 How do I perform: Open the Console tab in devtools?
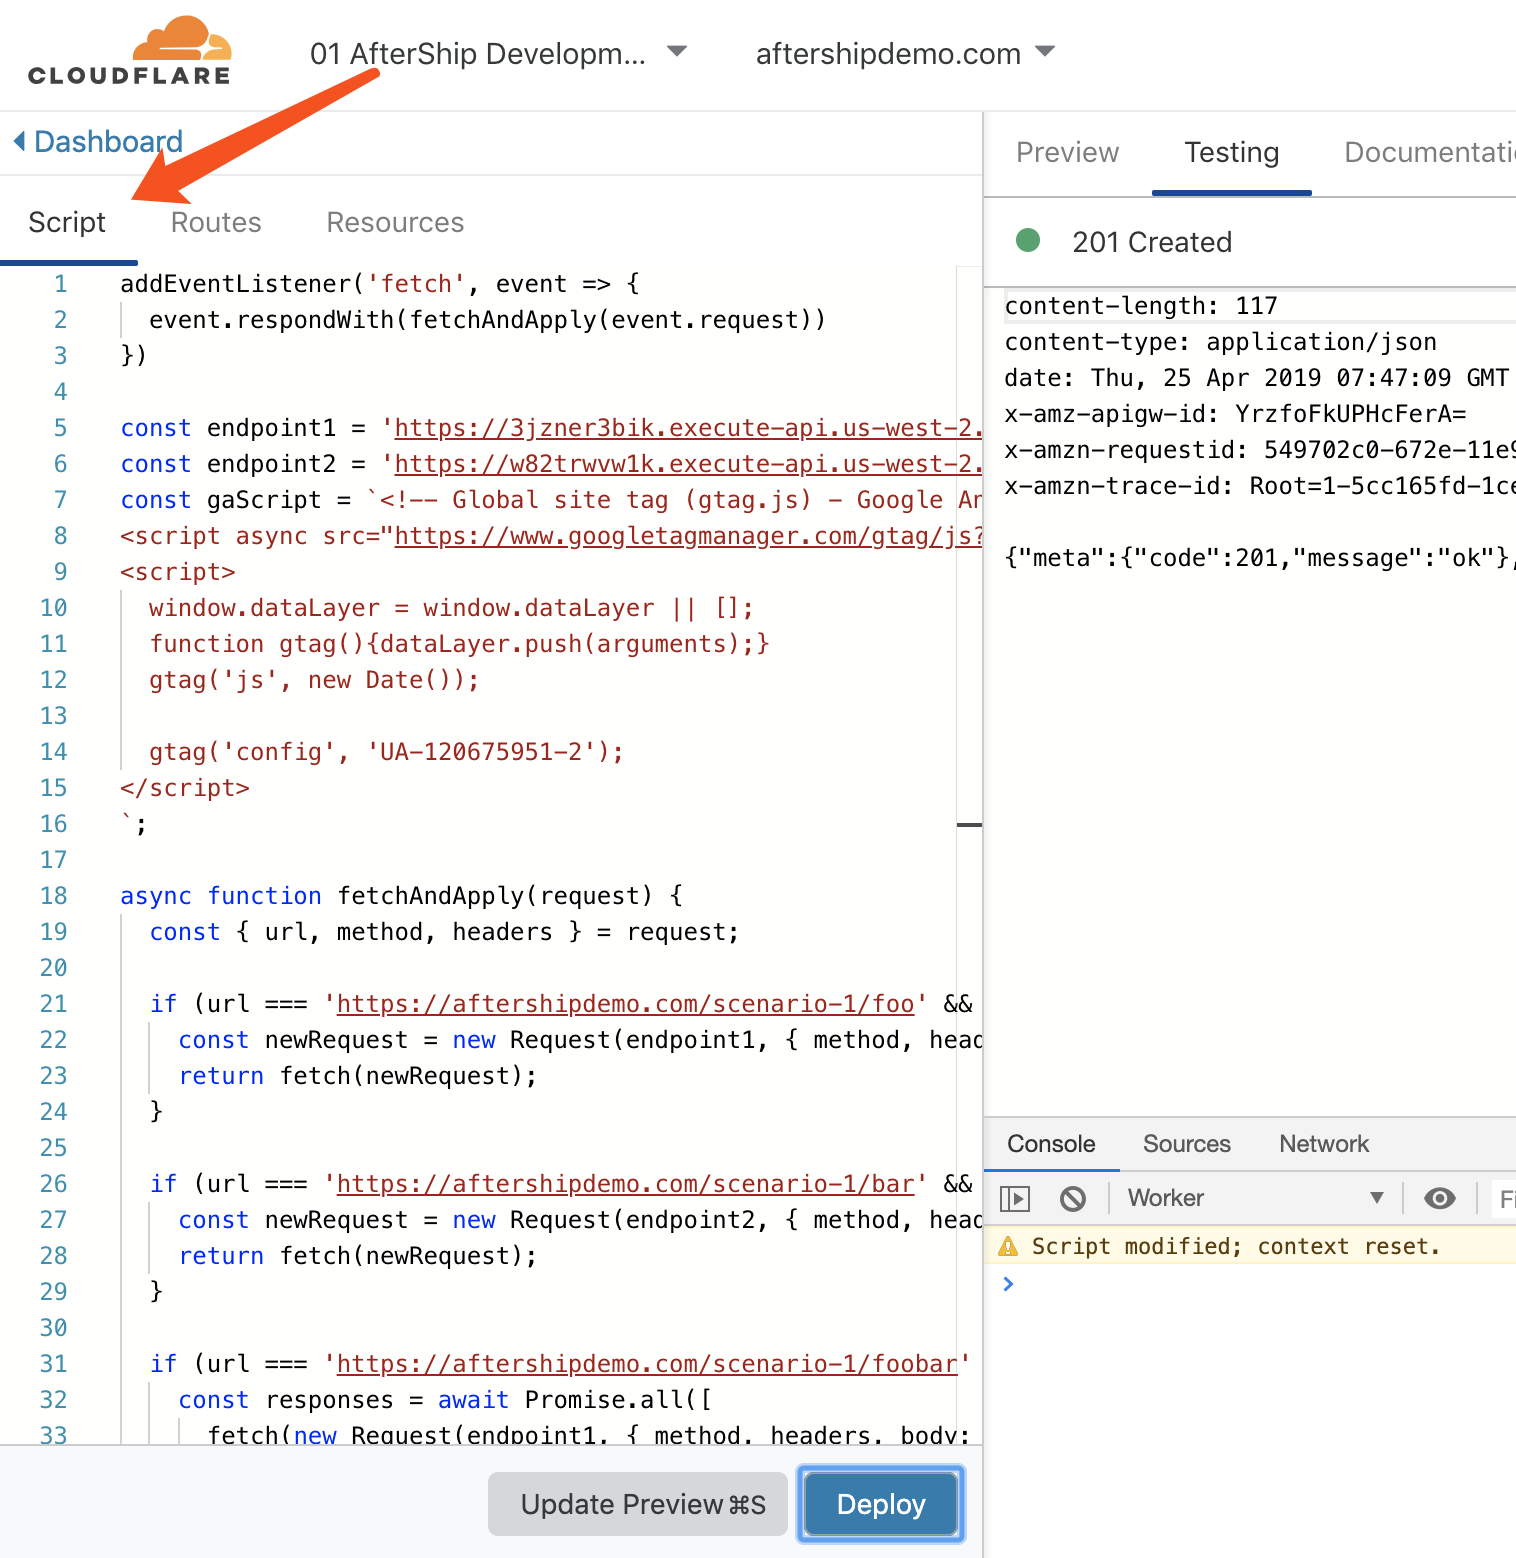click(1051, 1144)
